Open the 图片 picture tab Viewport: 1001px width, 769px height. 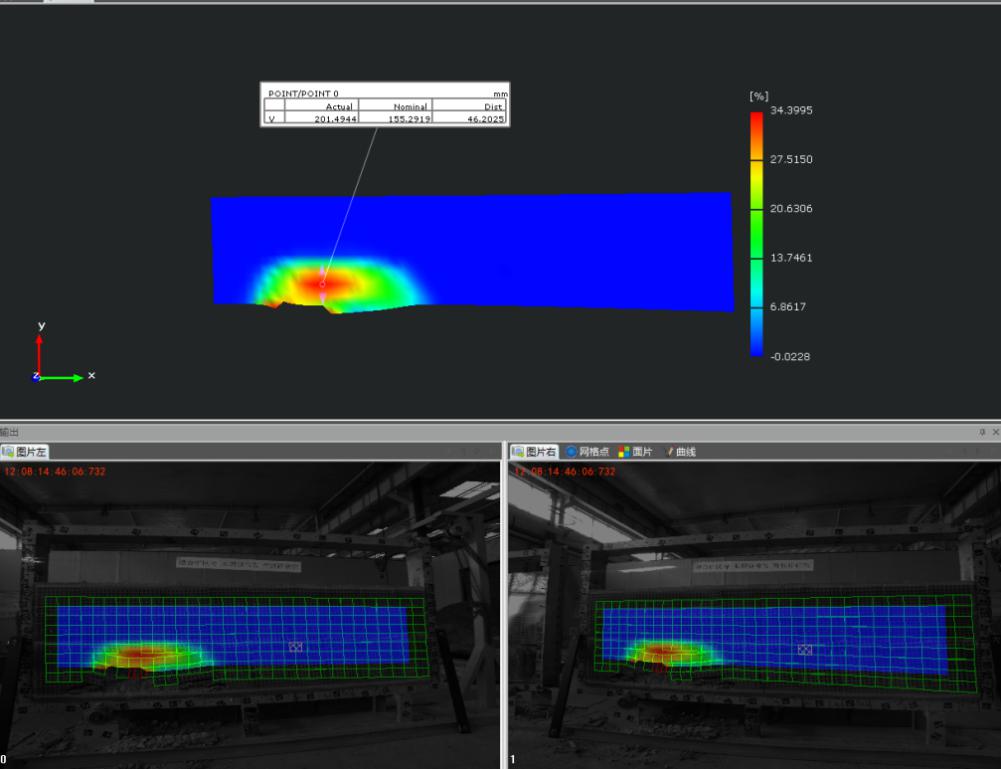(642, 452)
